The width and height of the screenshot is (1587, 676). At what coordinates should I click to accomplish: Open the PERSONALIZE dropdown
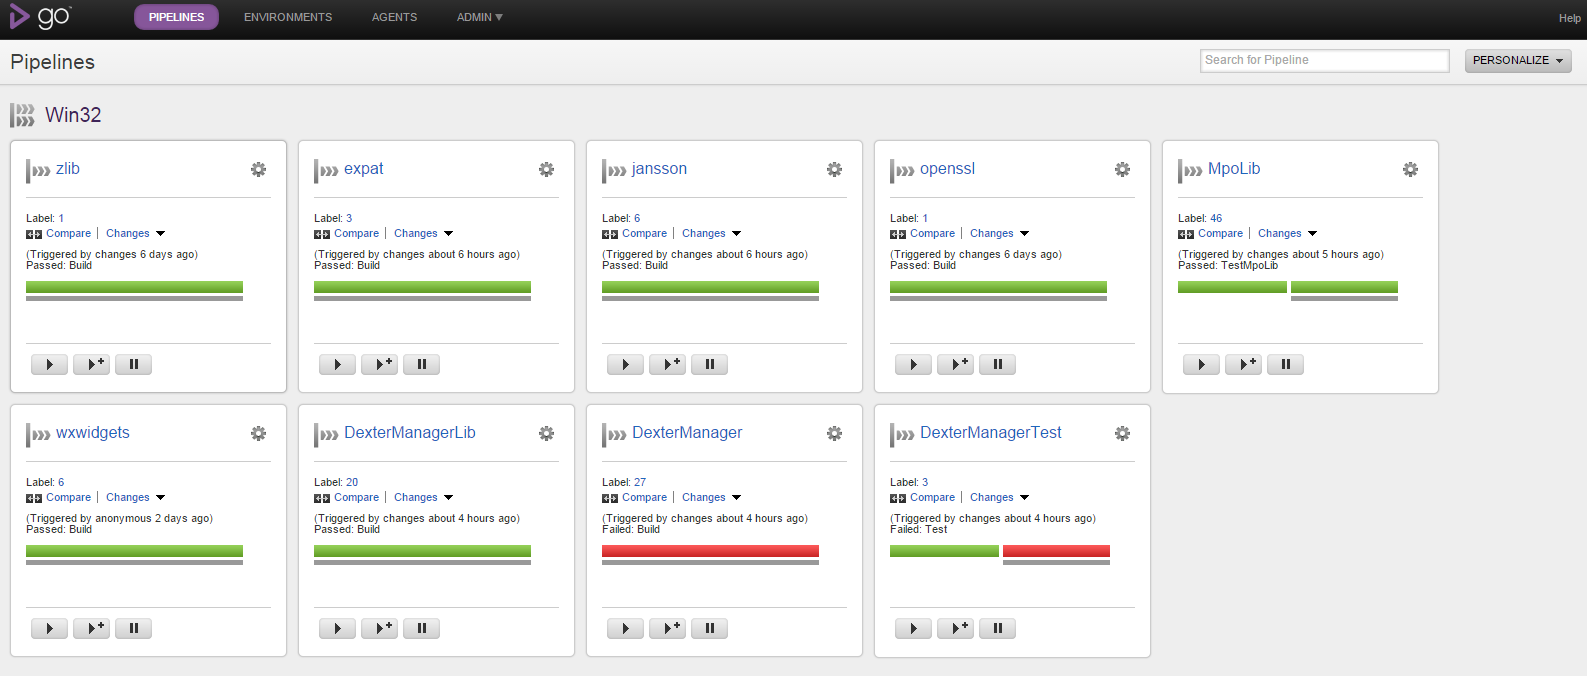(x=1517, y=61)
